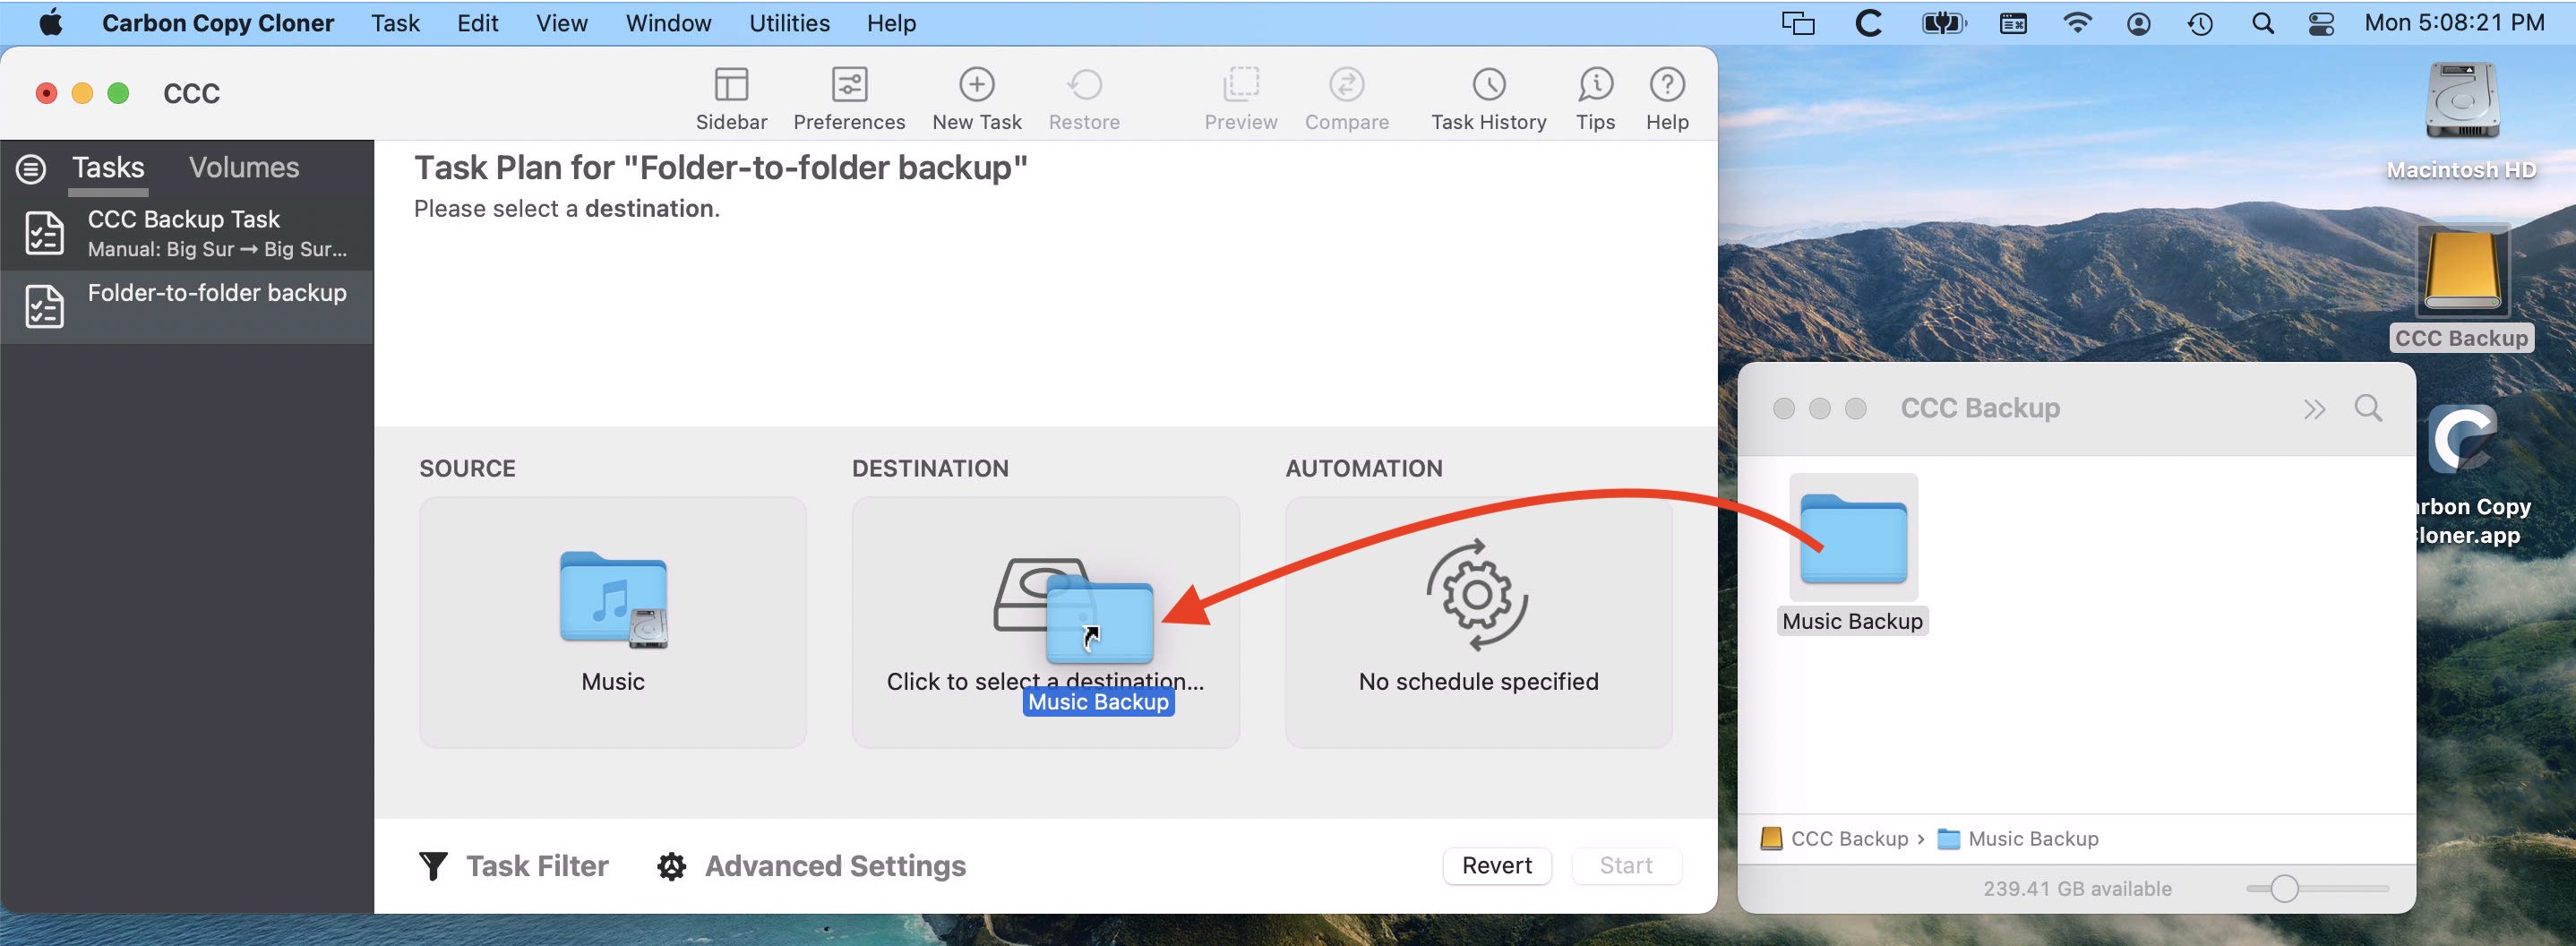Select CCC Backup Task in sidebar
The width and height of the screenshot is (2576, 946).
coord(187,233)
